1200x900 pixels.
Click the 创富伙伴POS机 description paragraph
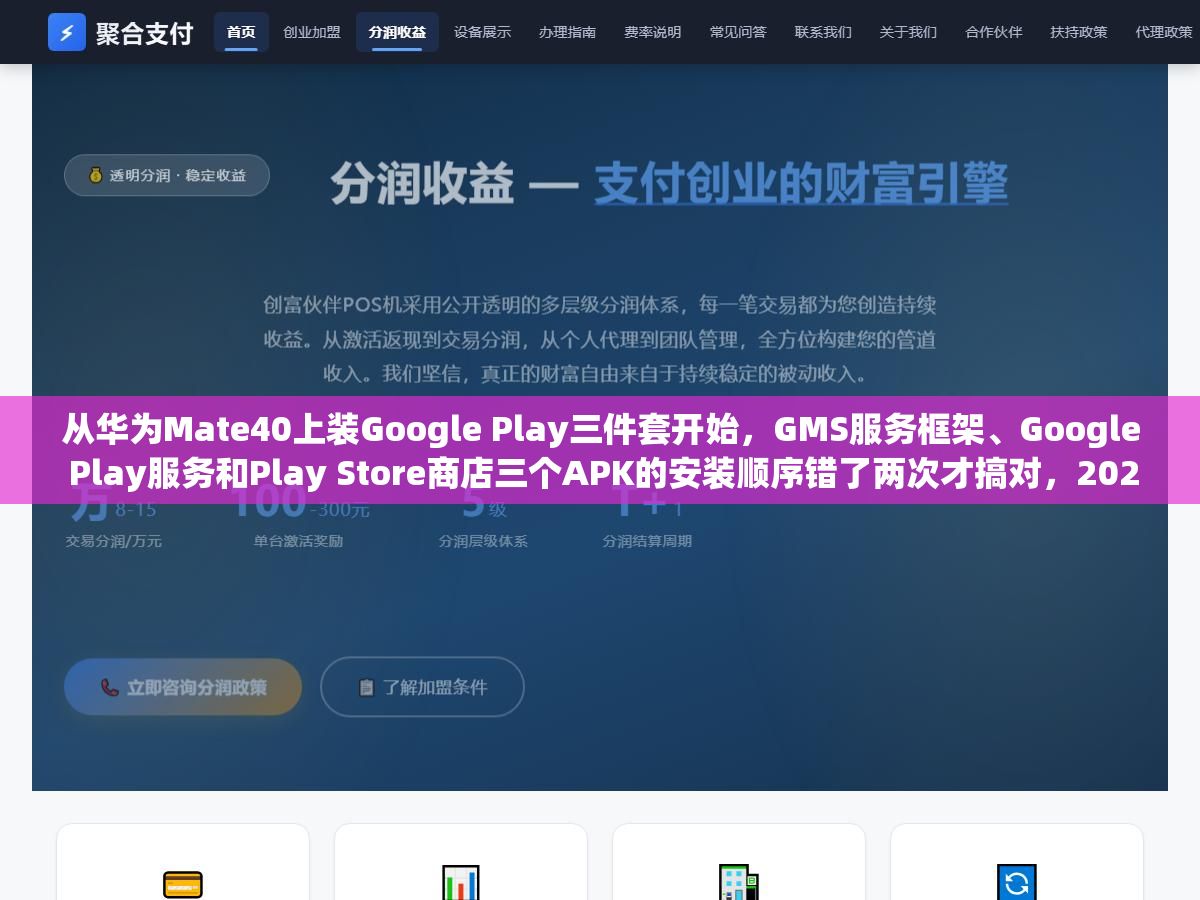(600, 339)
